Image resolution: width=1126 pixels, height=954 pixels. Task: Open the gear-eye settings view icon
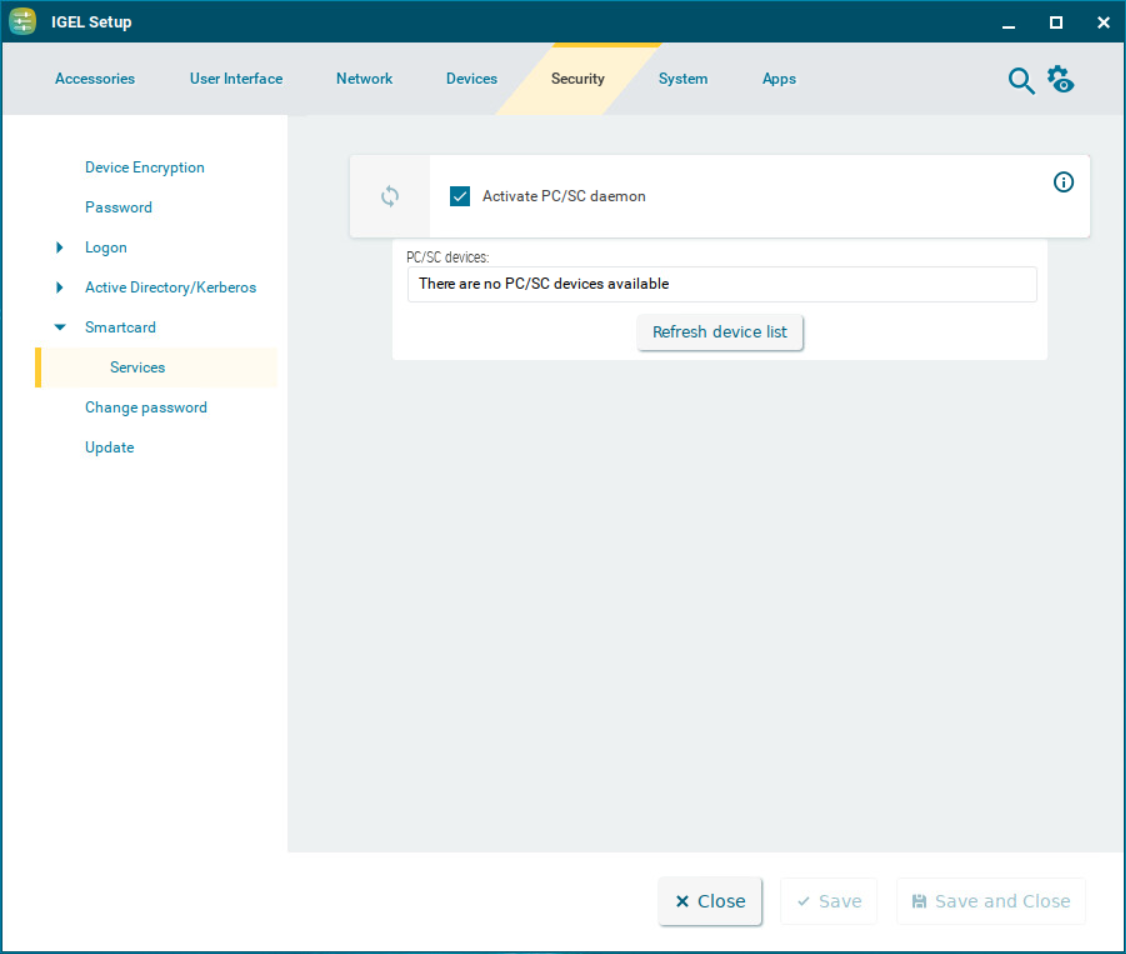click(1061, 80)
